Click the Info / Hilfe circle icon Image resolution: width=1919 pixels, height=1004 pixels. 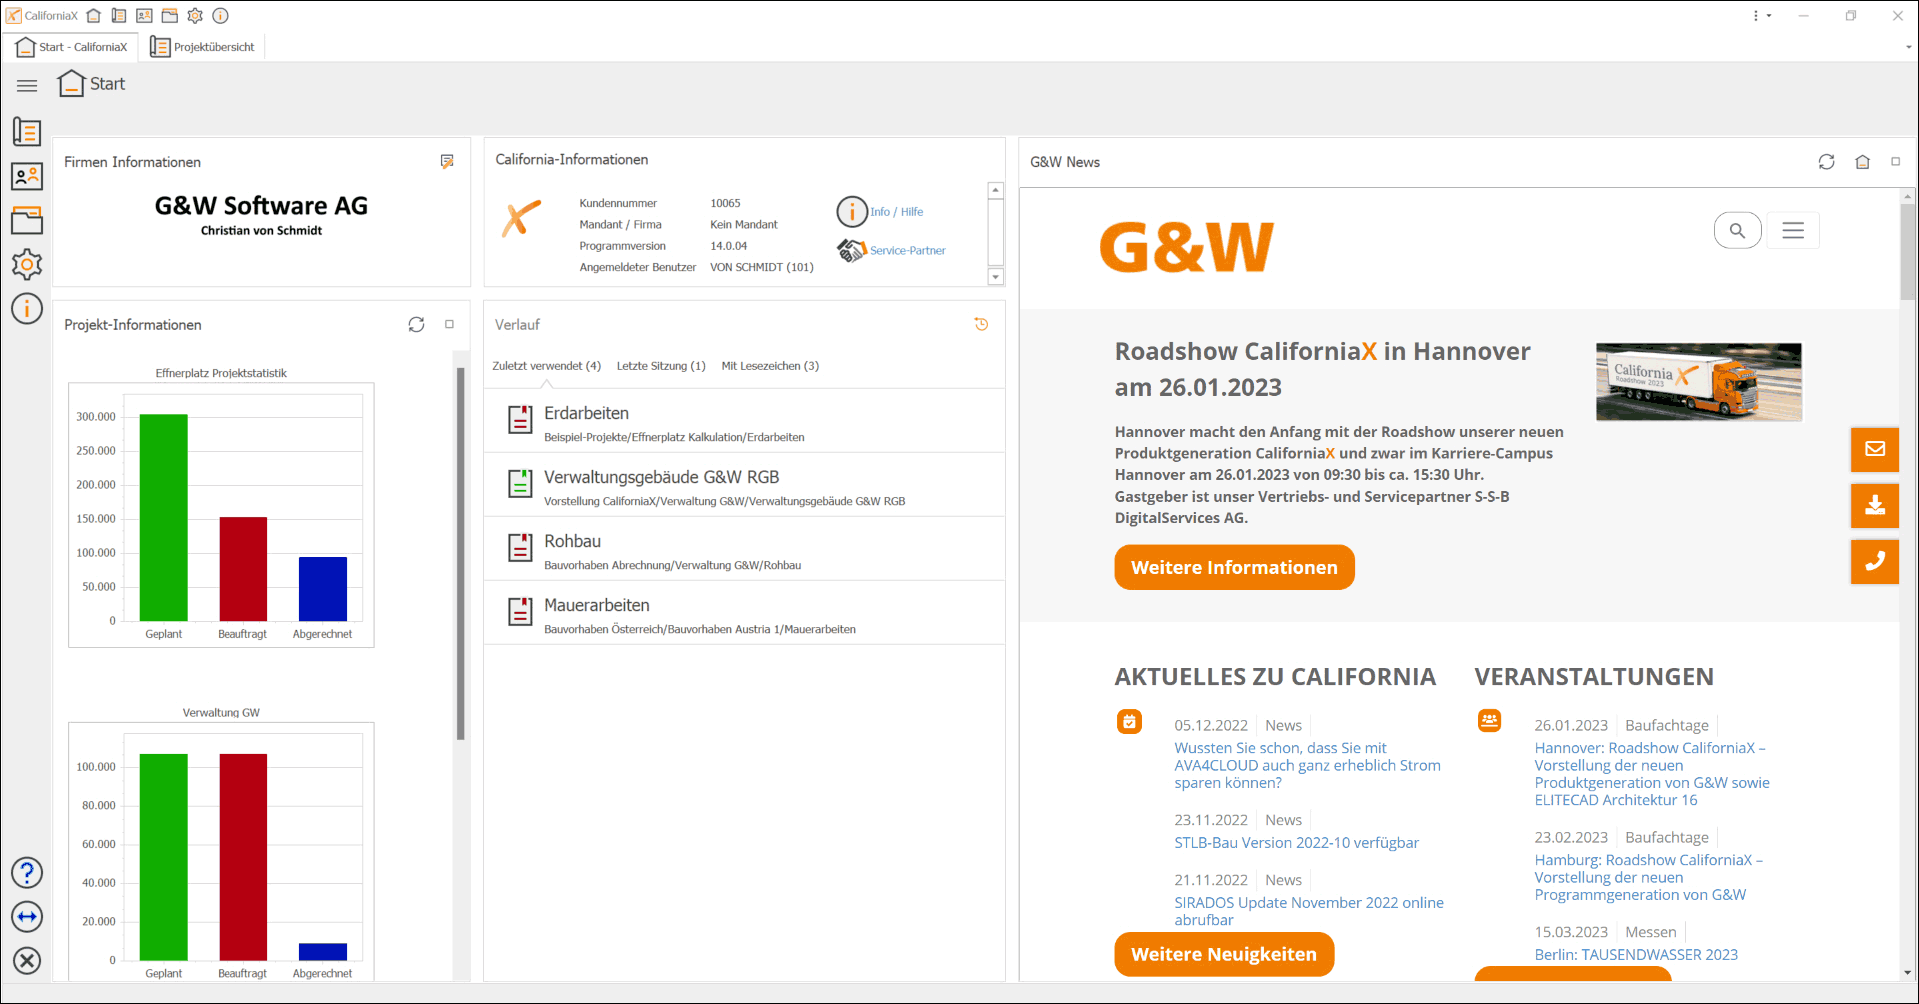point(852,211)
